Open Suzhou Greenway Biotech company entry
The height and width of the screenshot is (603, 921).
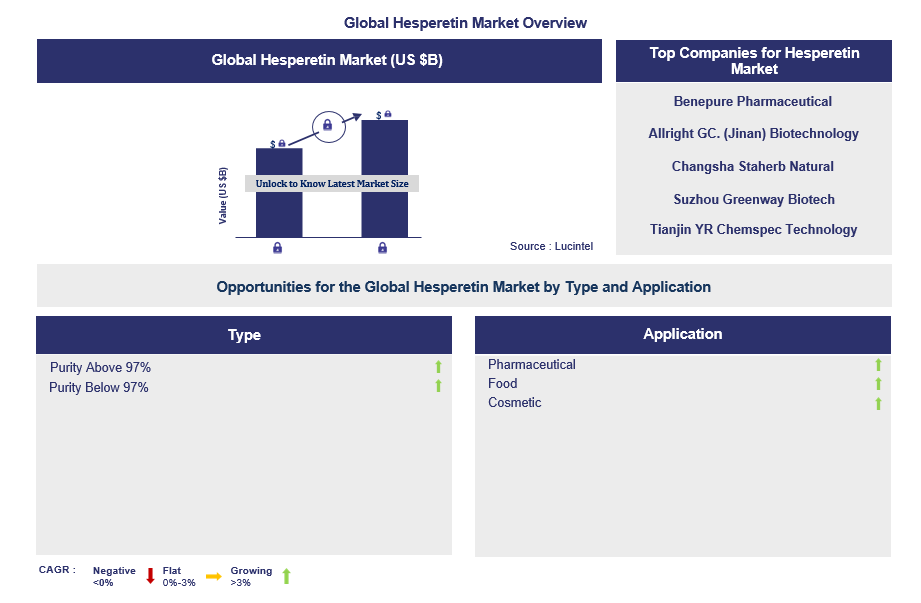click(753, 199)
